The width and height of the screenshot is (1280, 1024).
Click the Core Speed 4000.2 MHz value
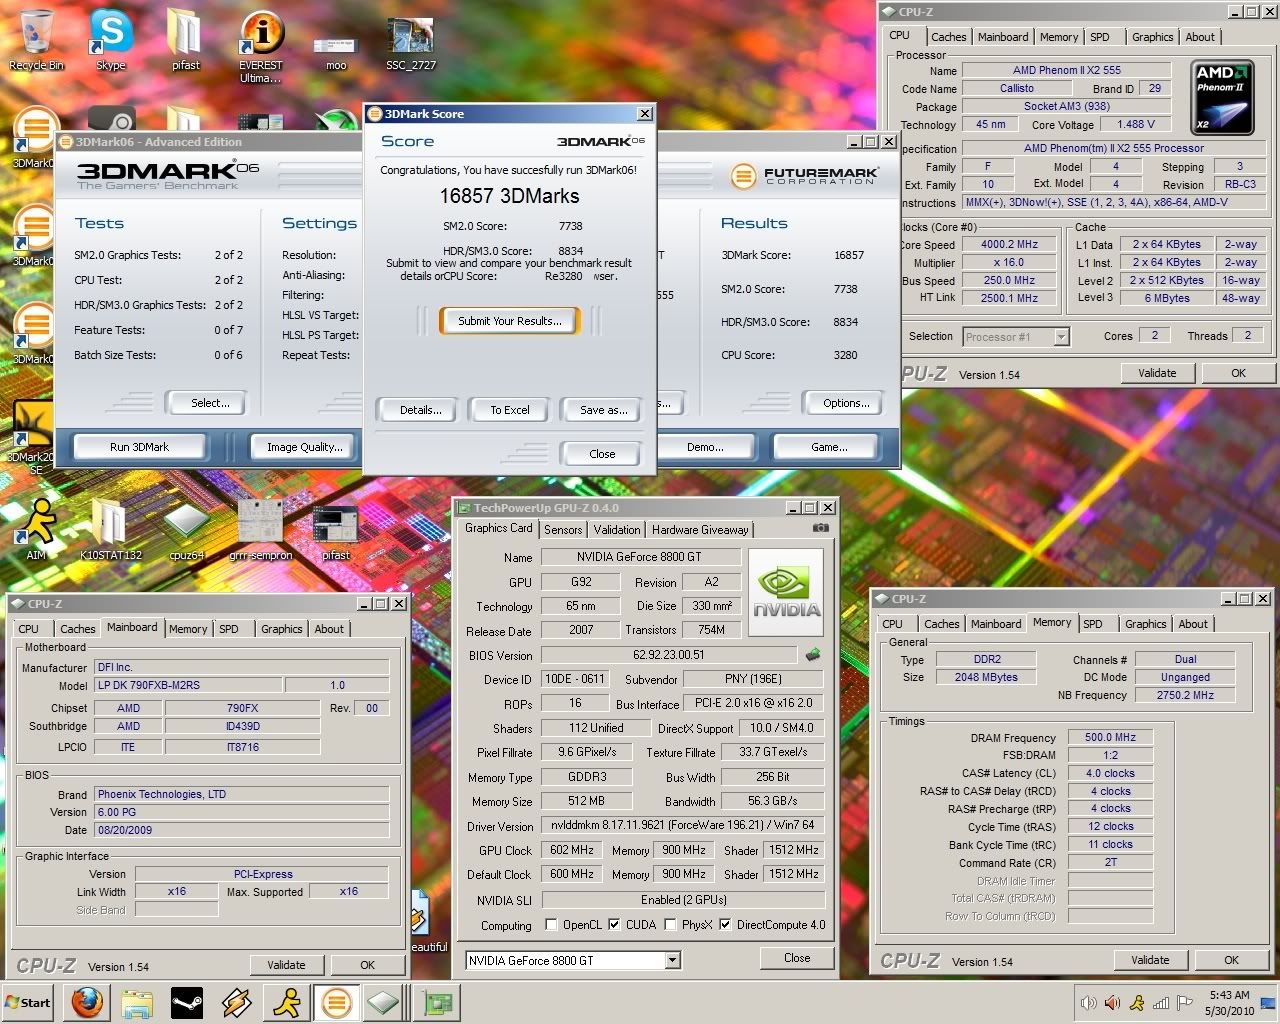coord(1009,244)
